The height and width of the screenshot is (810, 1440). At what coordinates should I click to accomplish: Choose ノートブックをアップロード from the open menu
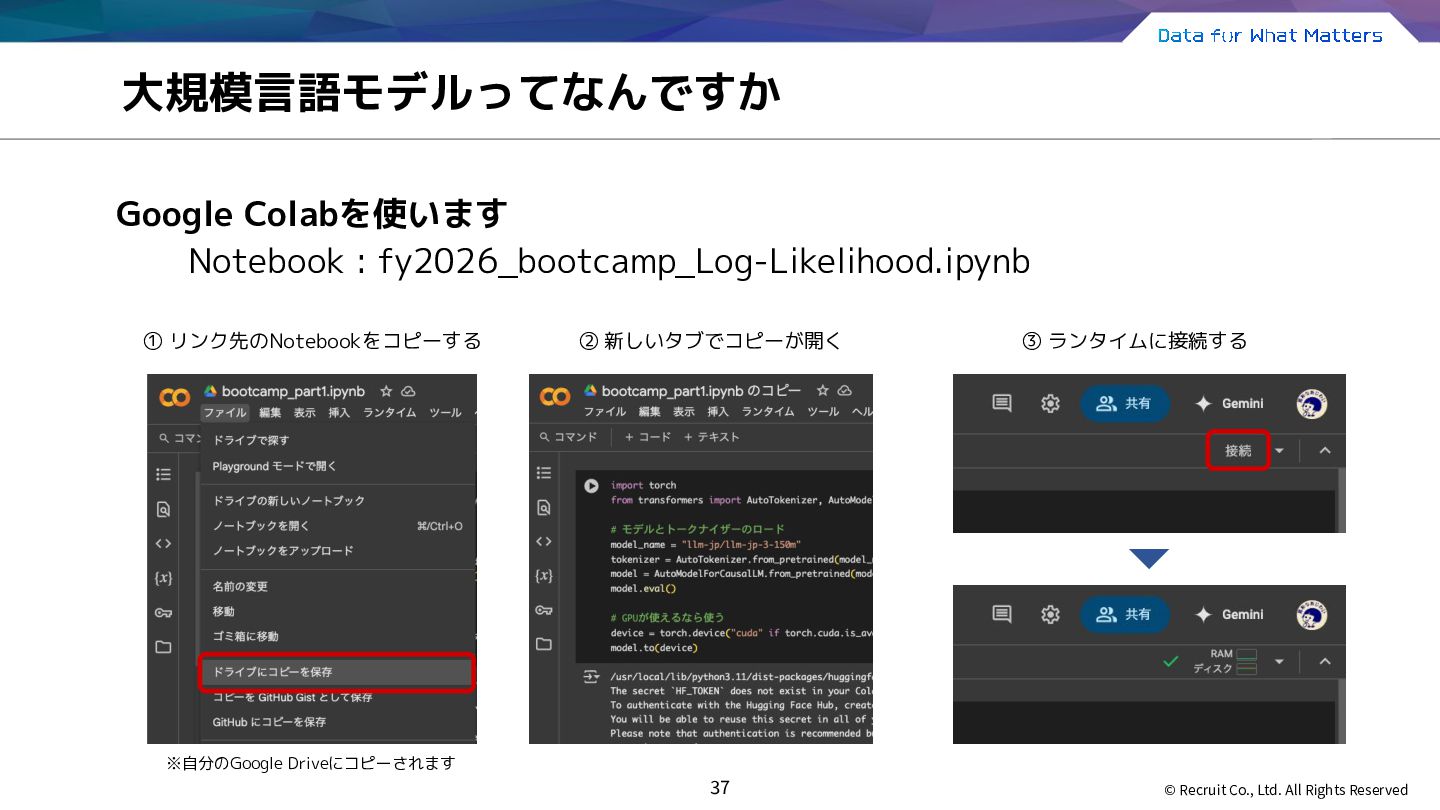point(282,551)
